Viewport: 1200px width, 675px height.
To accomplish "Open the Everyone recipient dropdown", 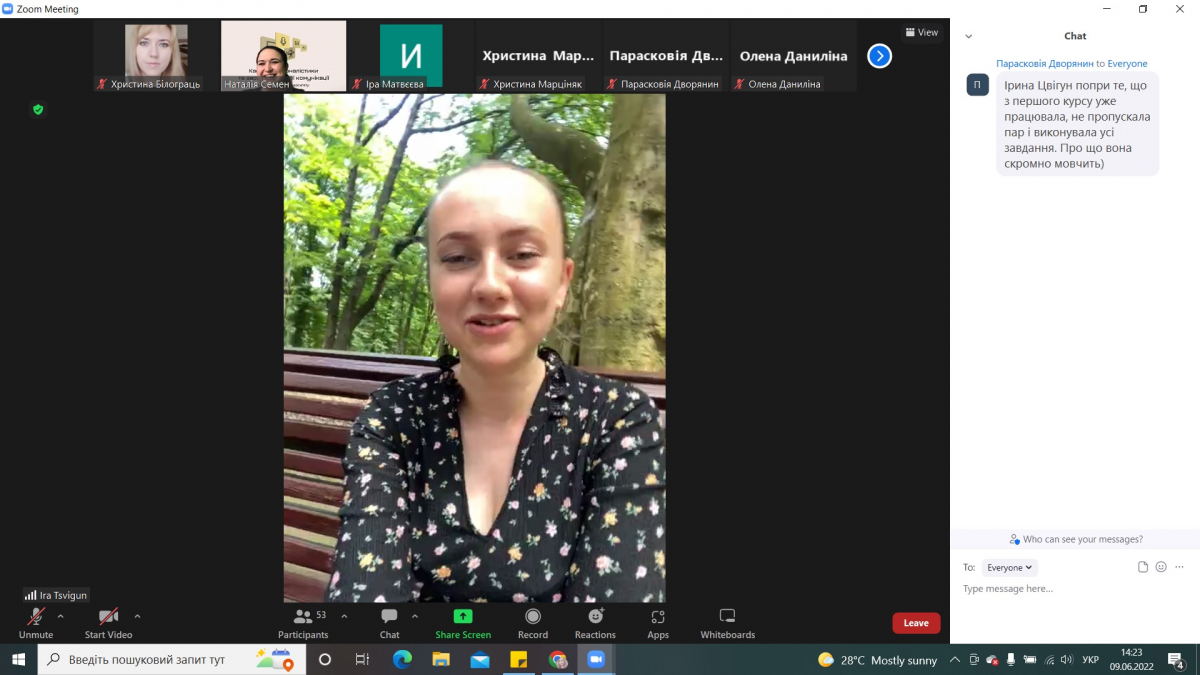I will point(1009,567).
